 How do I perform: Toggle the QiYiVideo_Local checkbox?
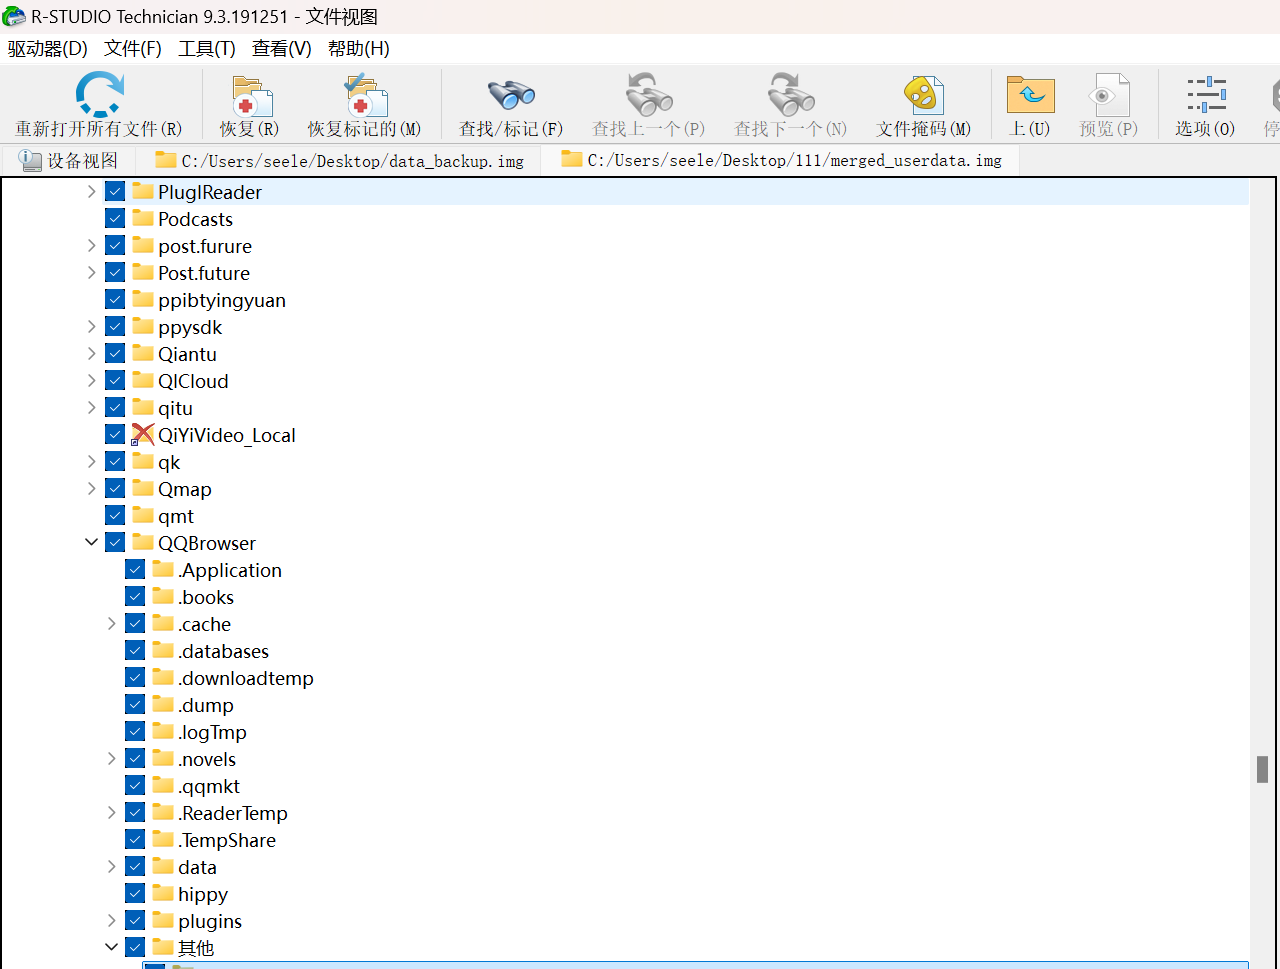(x=115, y=435)
